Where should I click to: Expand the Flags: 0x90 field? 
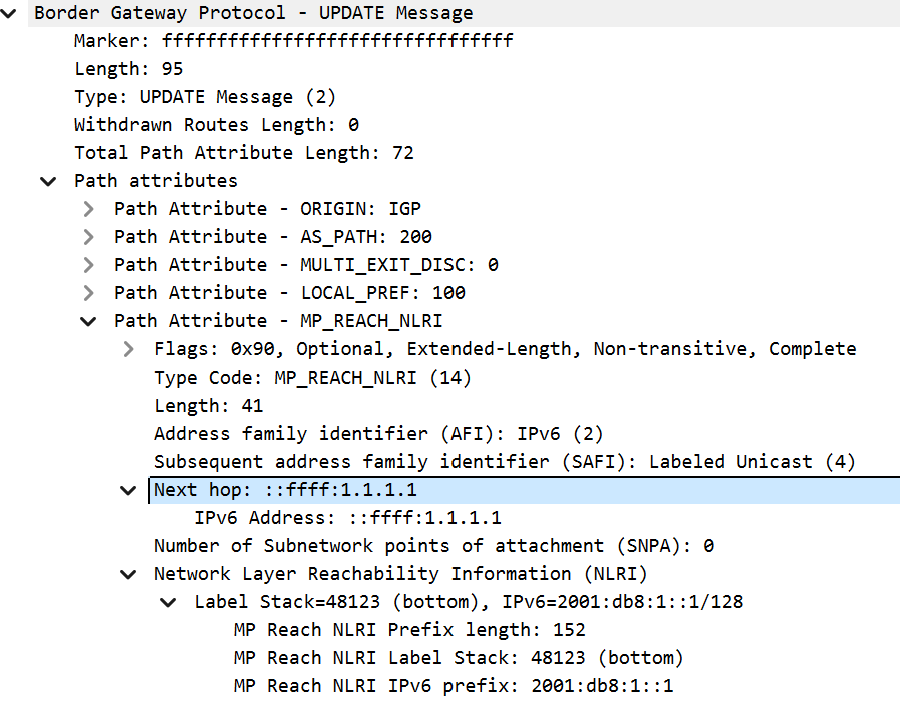point(129,349)
